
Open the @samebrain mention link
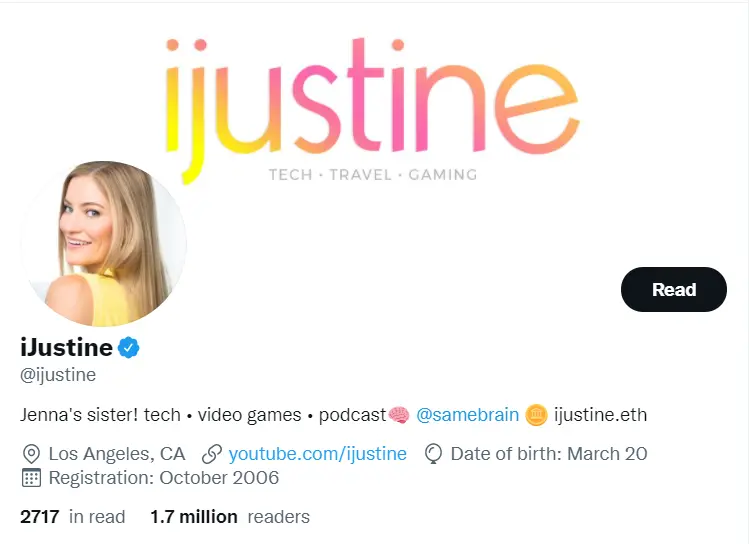(x=467, y=415)
